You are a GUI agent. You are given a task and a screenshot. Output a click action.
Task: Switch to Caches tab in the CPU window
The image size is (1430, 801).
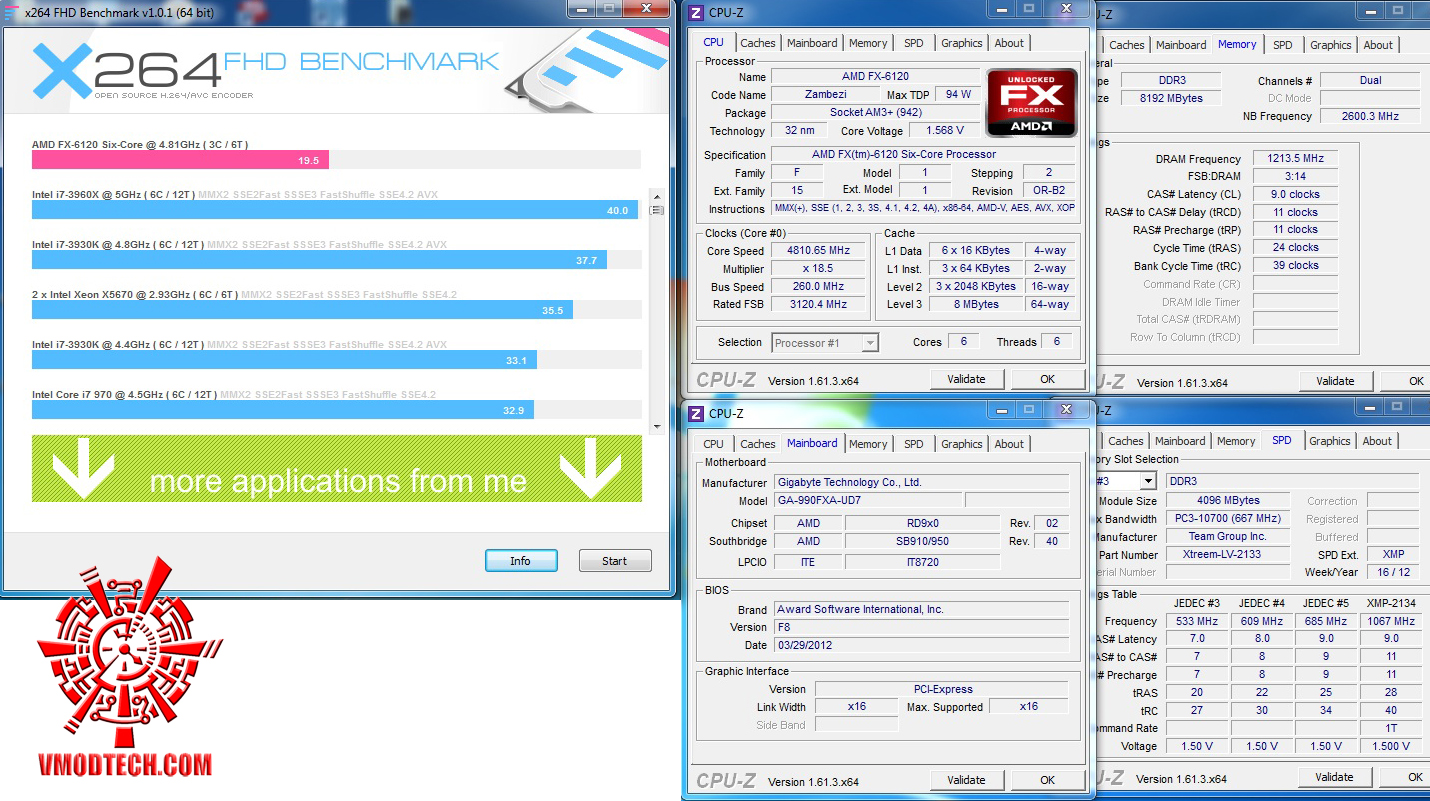(758, 43)
